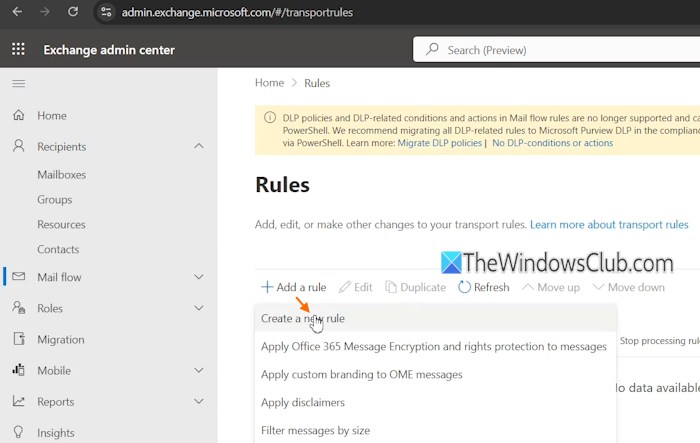Viewport: 700px width, 443px height.
Task: Click the Migration icon in sidebar
Action: point(19,339)
